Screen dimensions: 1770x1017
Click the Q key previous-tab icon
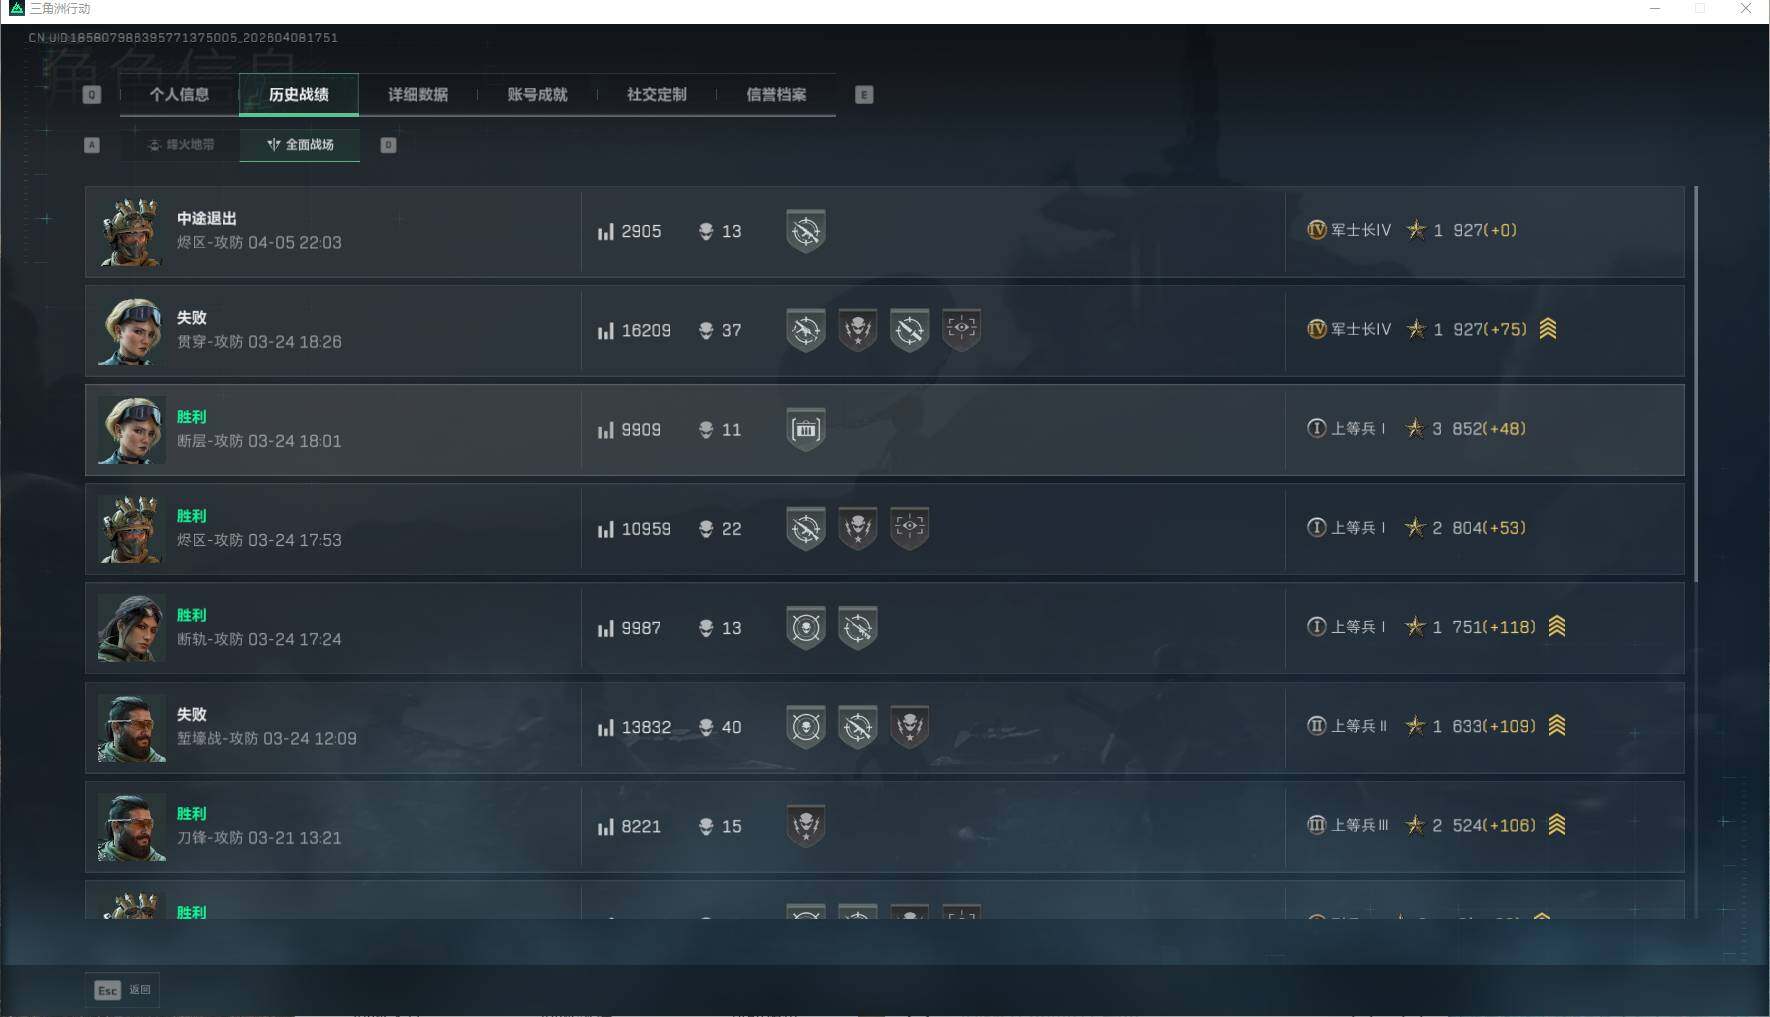click(x=92, y=95)
